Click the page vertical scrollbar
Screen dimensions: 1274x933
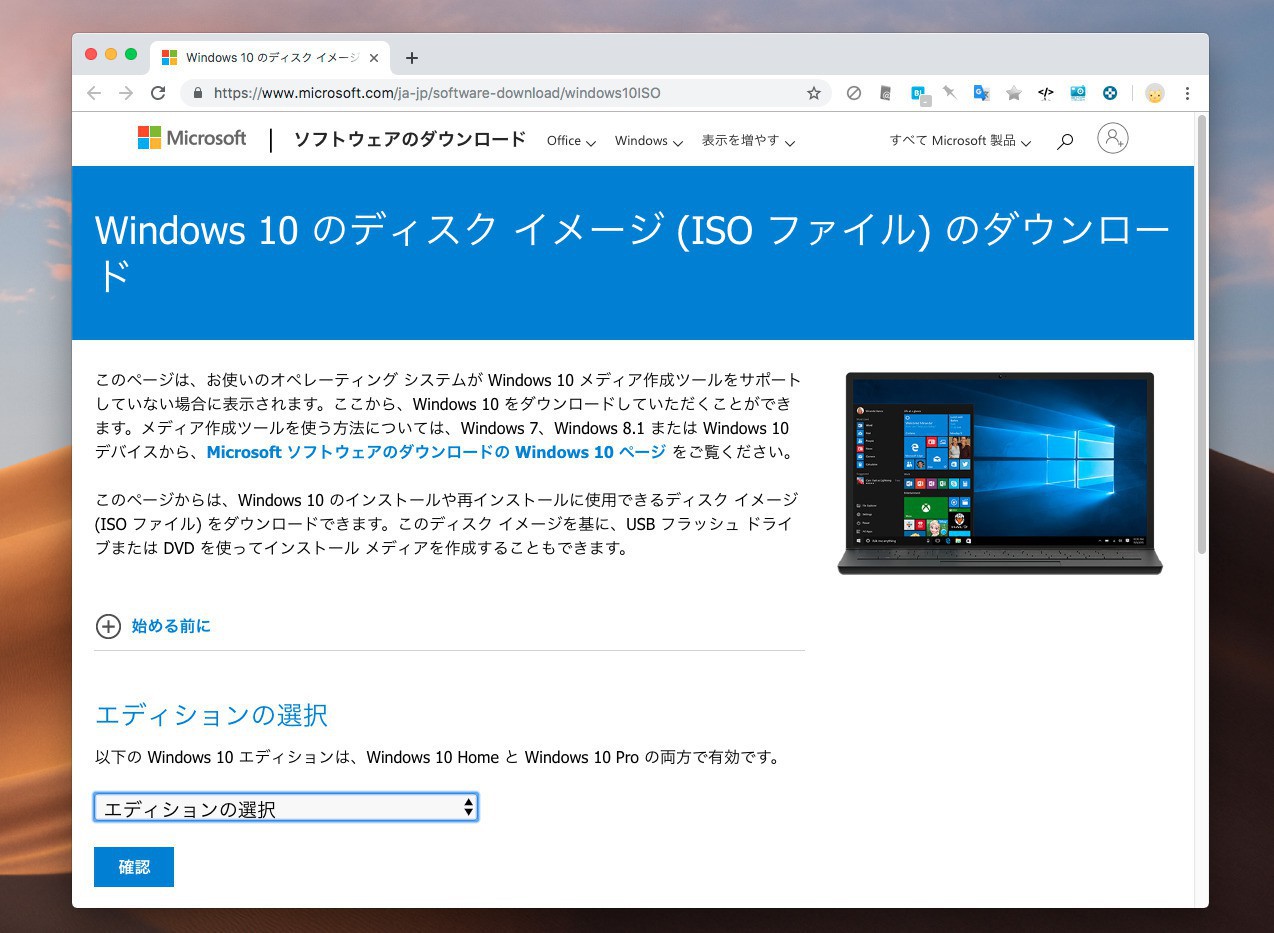(x=1201, y=335)
